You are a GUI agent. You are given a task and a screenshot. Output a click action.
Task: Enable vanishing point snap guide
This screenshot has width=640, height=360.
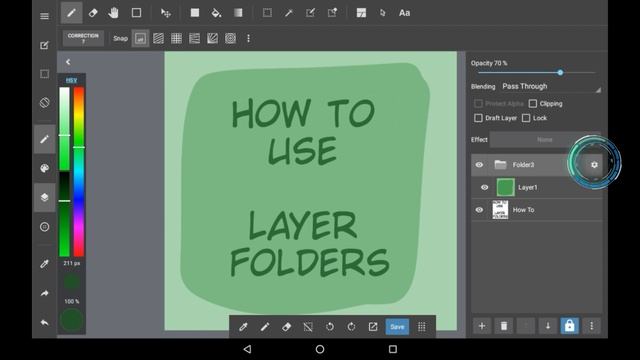point(194,38)
